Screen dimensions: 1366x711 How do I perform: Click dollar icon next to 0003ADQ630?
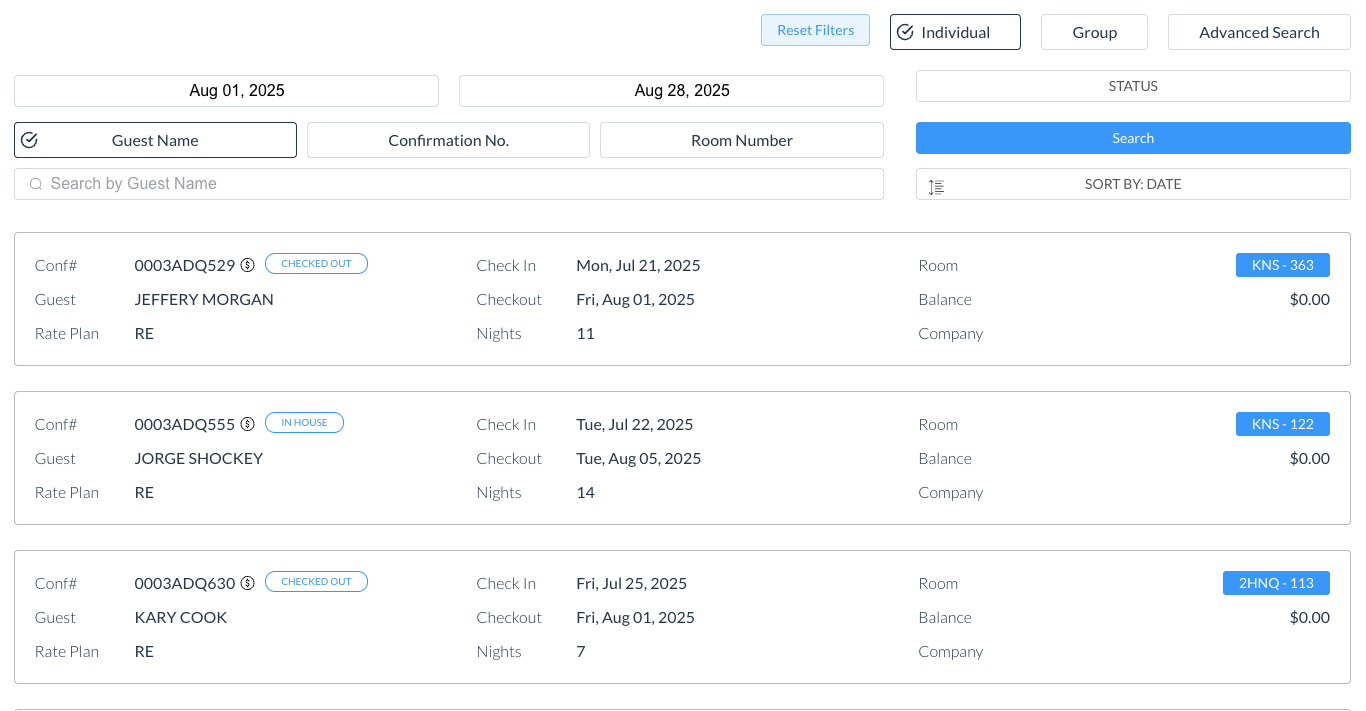coord(248,583)
